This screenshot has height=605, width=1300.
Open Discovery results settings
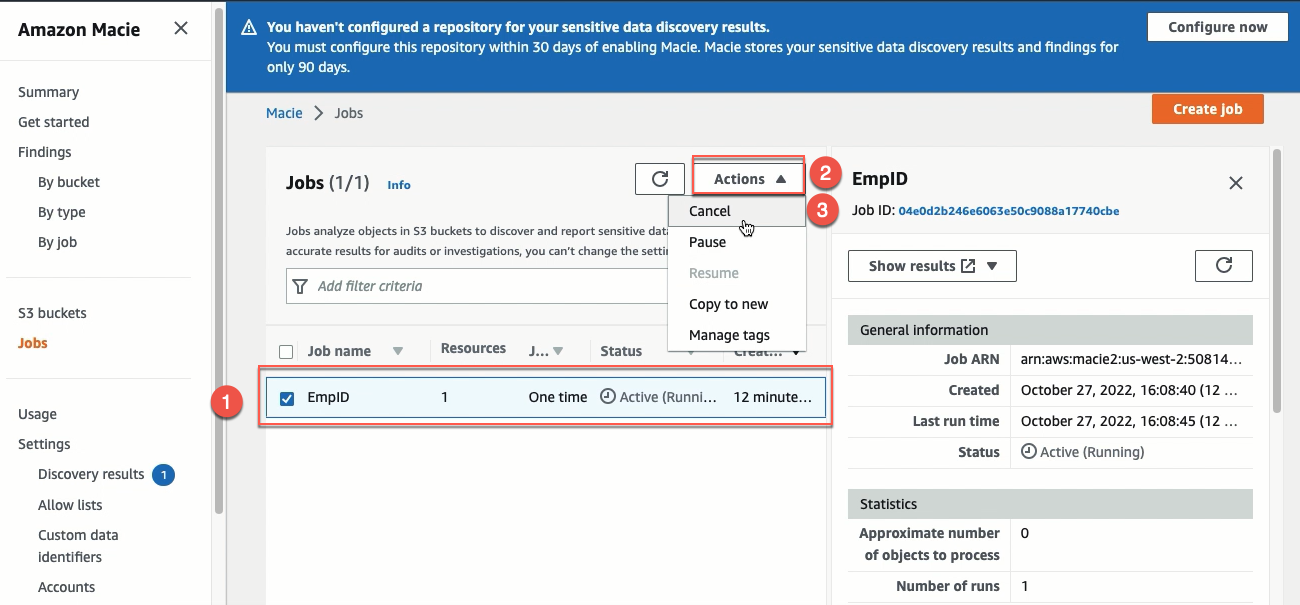coord(91,474)
